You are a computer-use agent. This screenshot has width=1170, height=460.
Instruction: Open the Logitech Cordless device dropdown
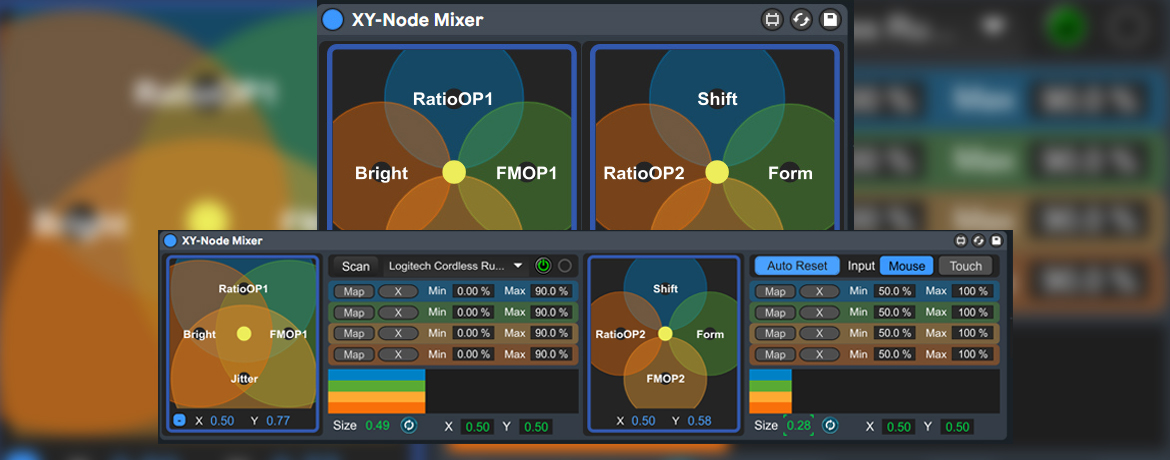tap(455, 266)
